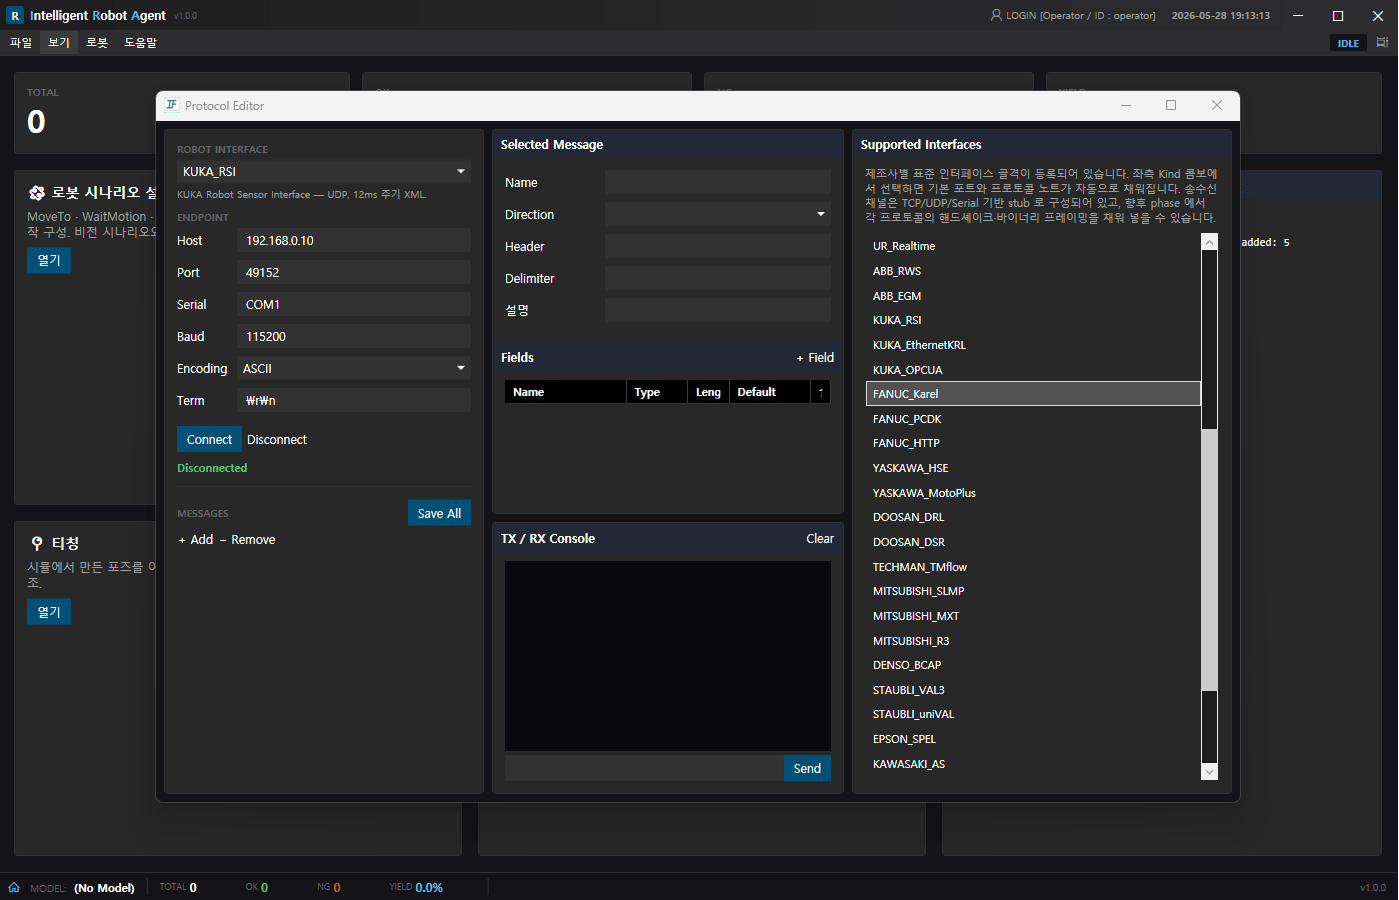The height and width of the screenshot is (900, 1399).
Task: Click + Field to add a field
Action: 815,357
